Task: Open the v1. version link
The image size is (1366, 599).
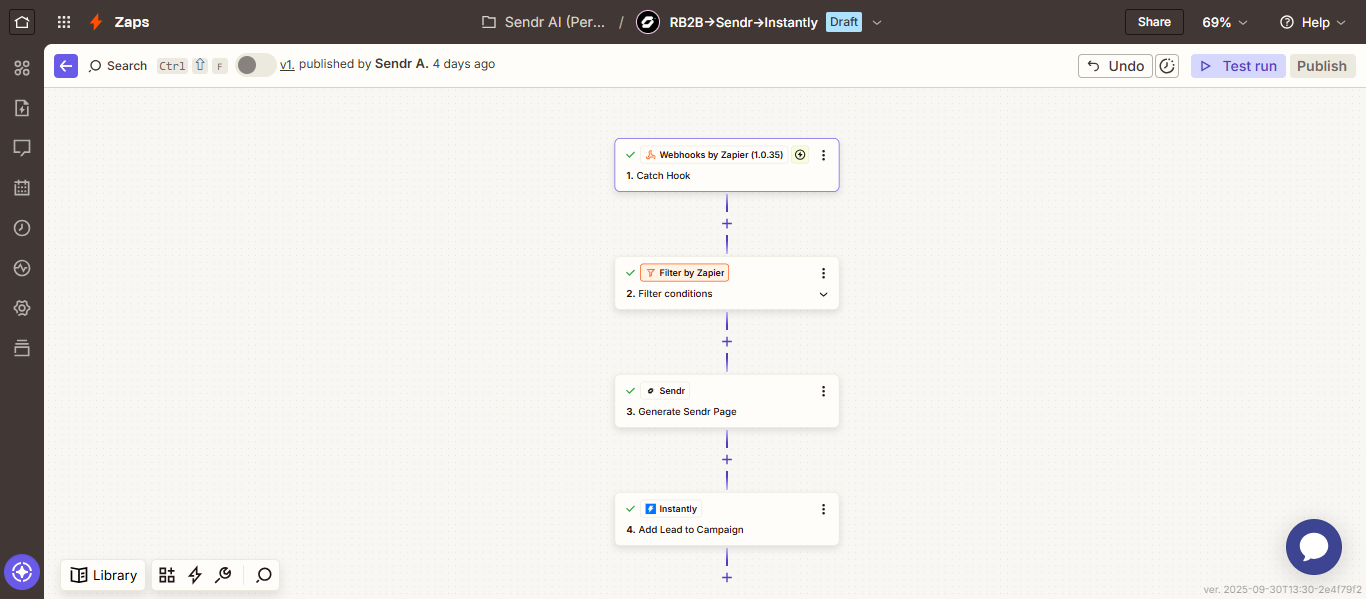Action: (286, 64)
